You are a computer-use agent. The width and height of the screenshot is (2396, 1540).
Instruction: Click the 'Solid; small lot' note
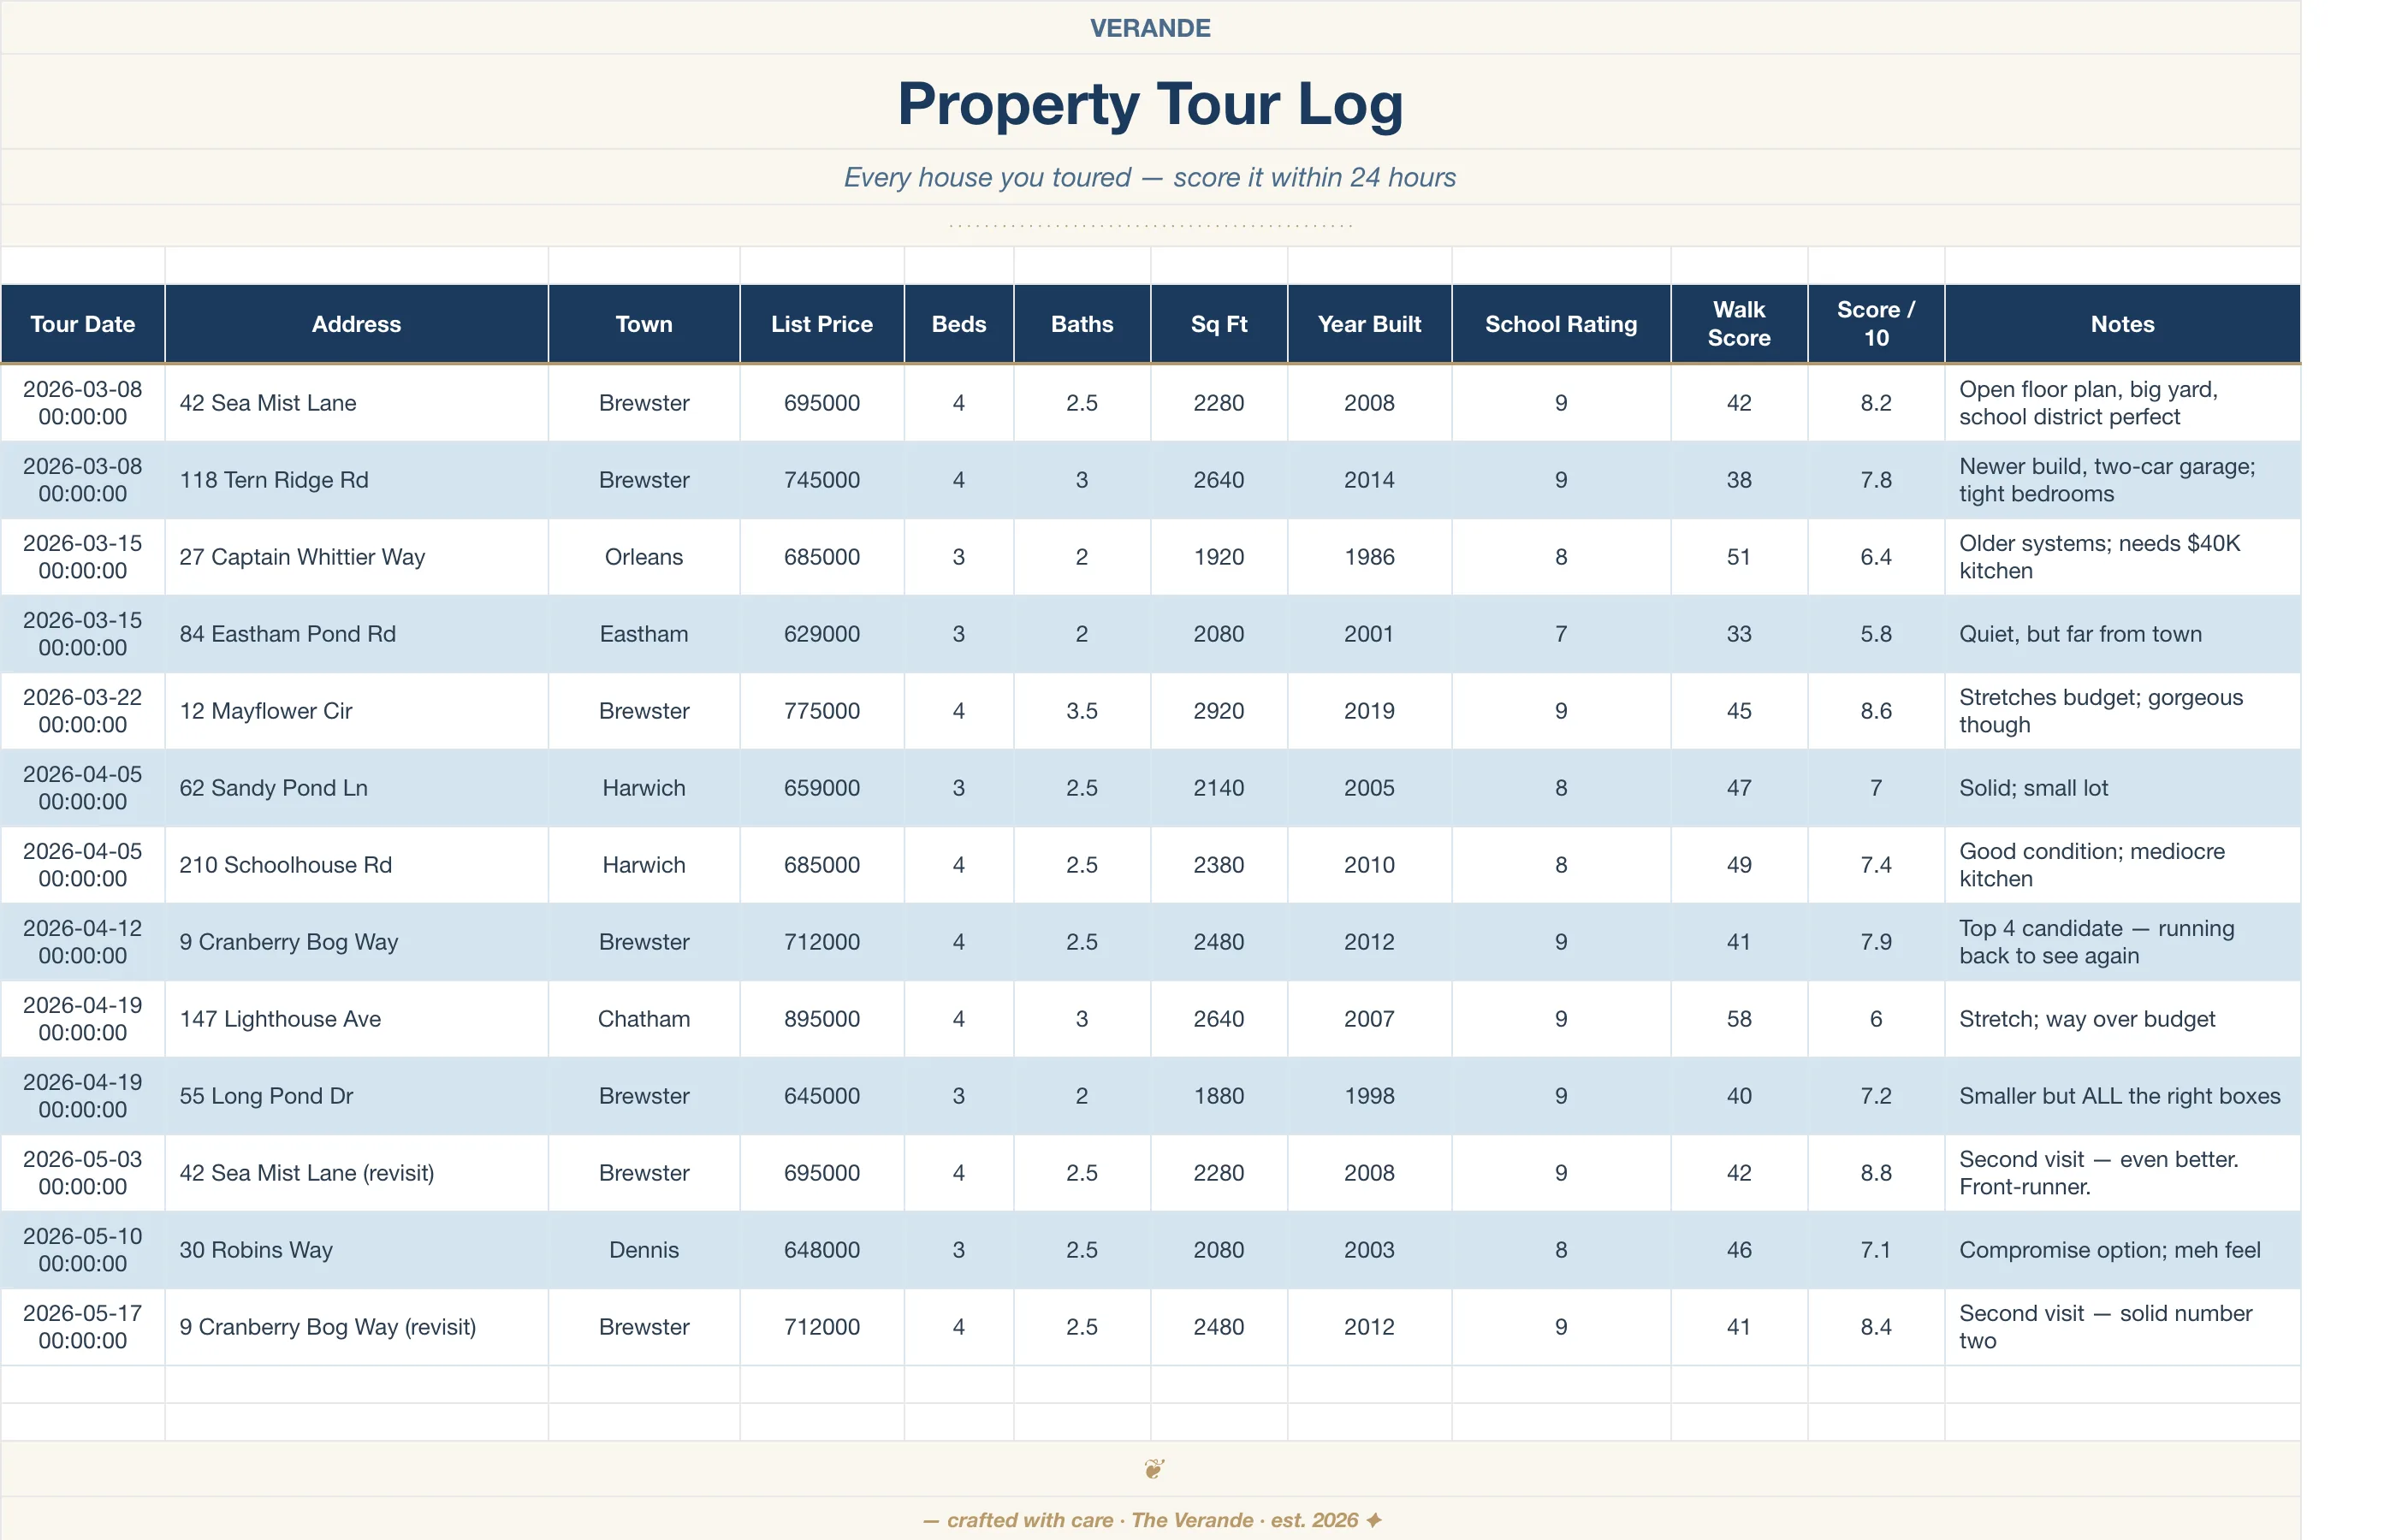[x=2122, y=788]
